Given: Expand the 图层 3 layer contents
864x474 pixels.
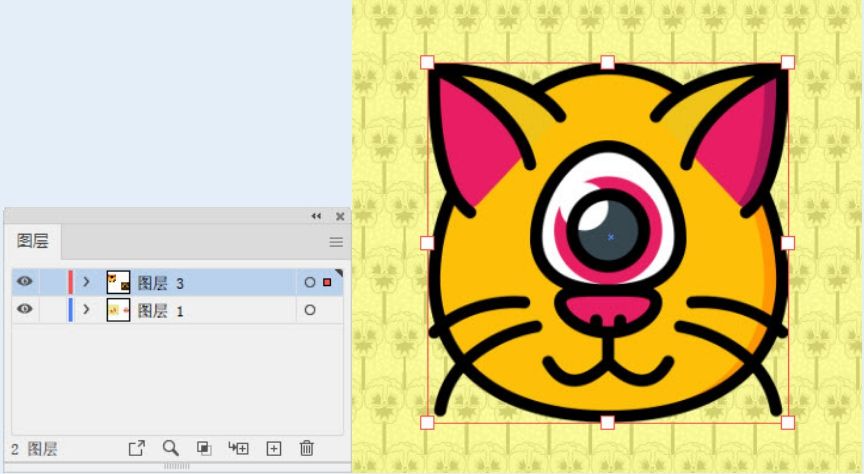Looking at the screenshot, I should [x=86, y=282].
